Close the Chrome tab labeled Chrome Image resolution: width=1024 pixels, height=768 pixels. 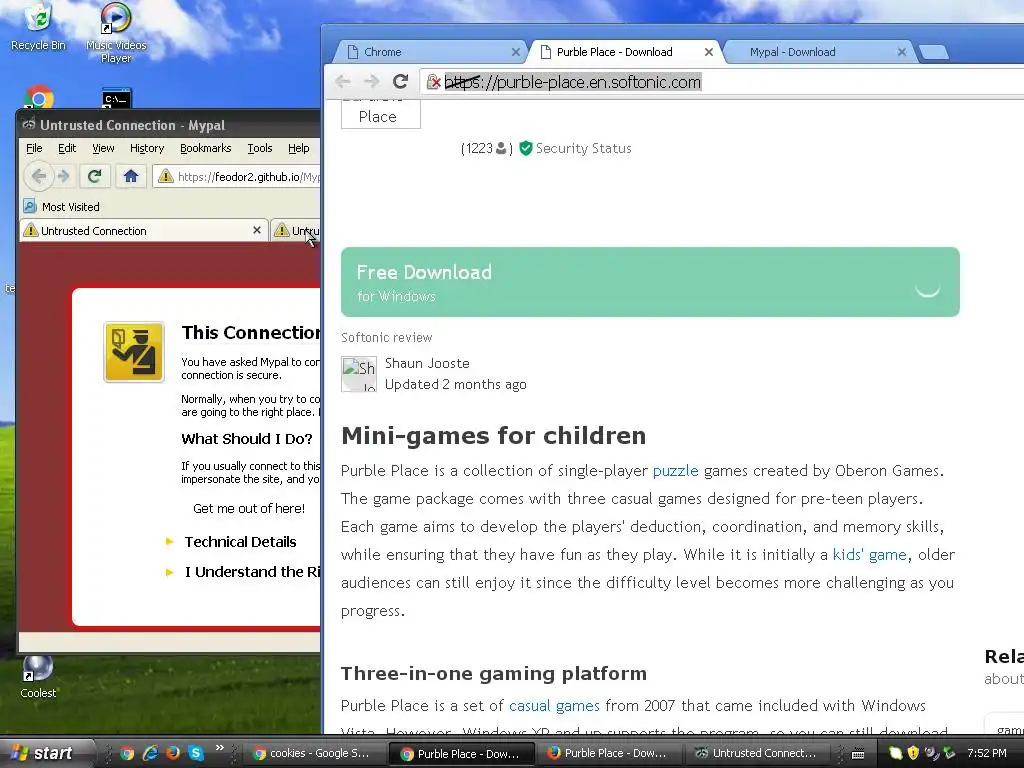coord(516,52)
